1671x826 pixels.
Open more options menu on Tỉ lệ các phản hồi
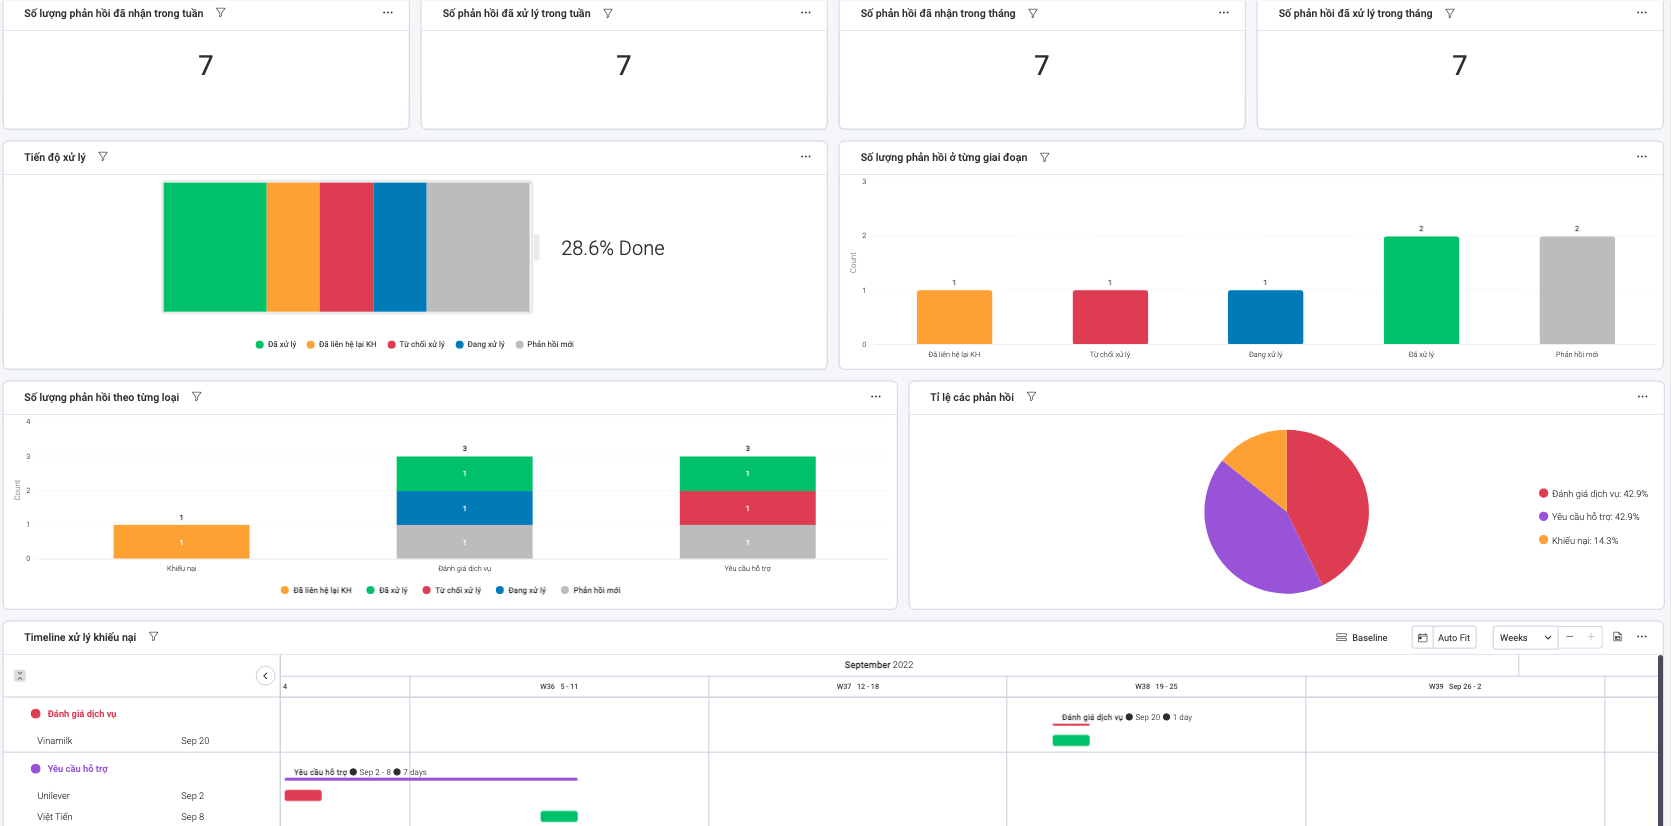pyautogui.click(x=1641, y=397)
